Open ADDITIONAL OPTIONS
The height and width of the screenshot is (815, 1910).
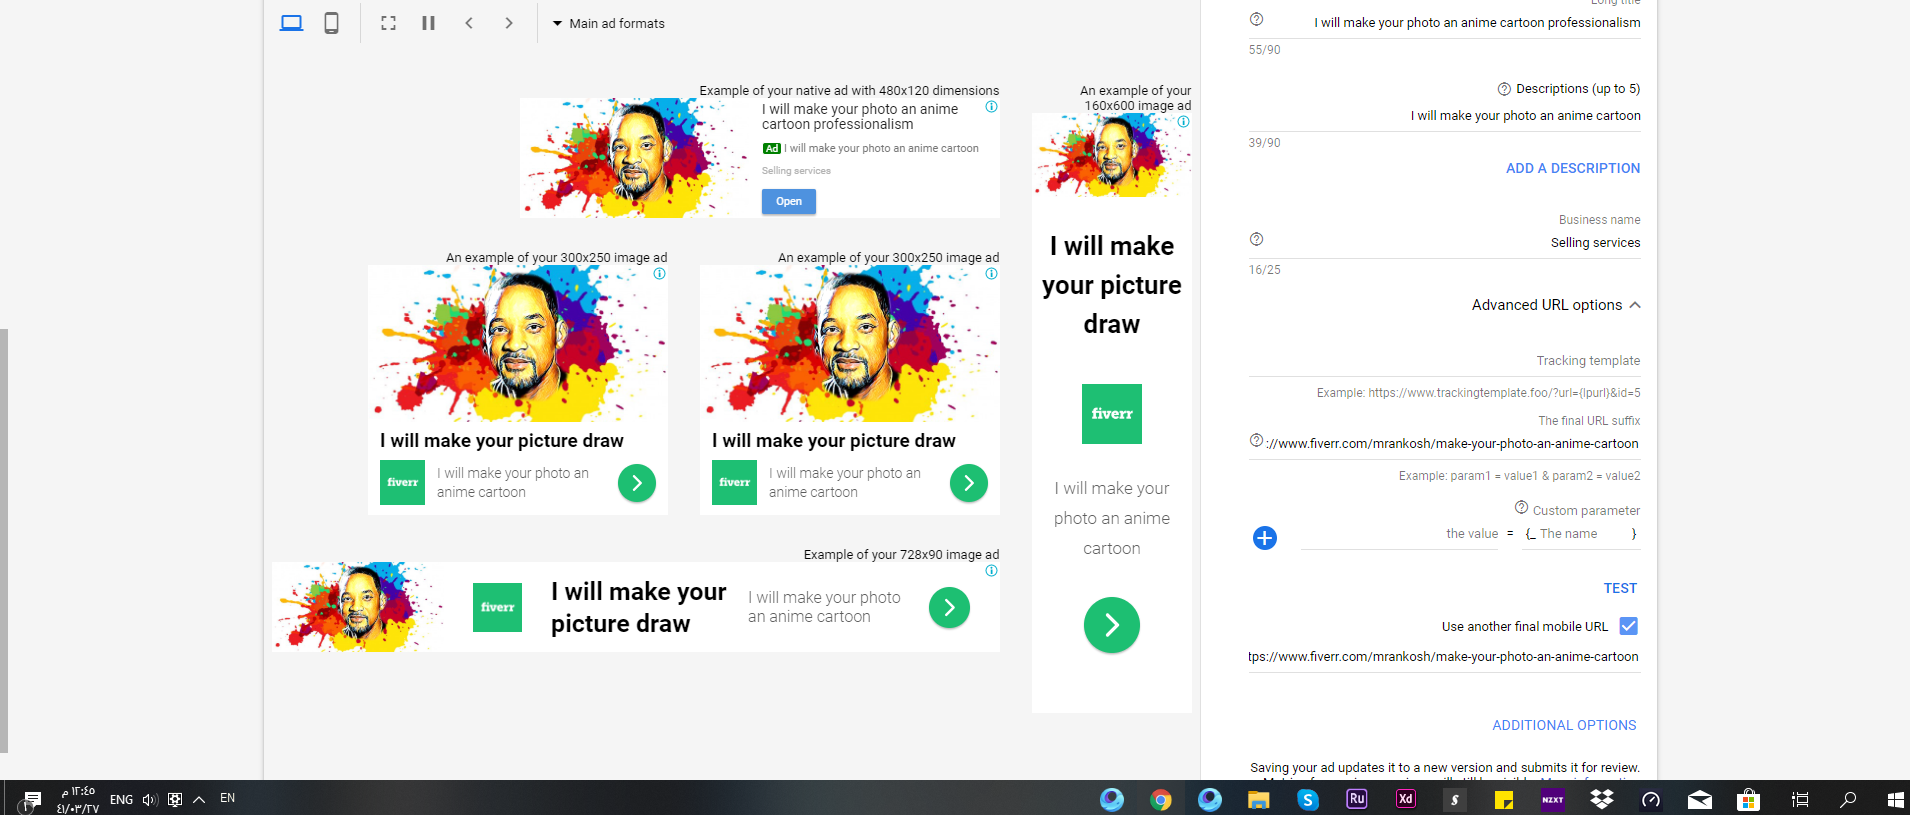(x=1563, y=725)
